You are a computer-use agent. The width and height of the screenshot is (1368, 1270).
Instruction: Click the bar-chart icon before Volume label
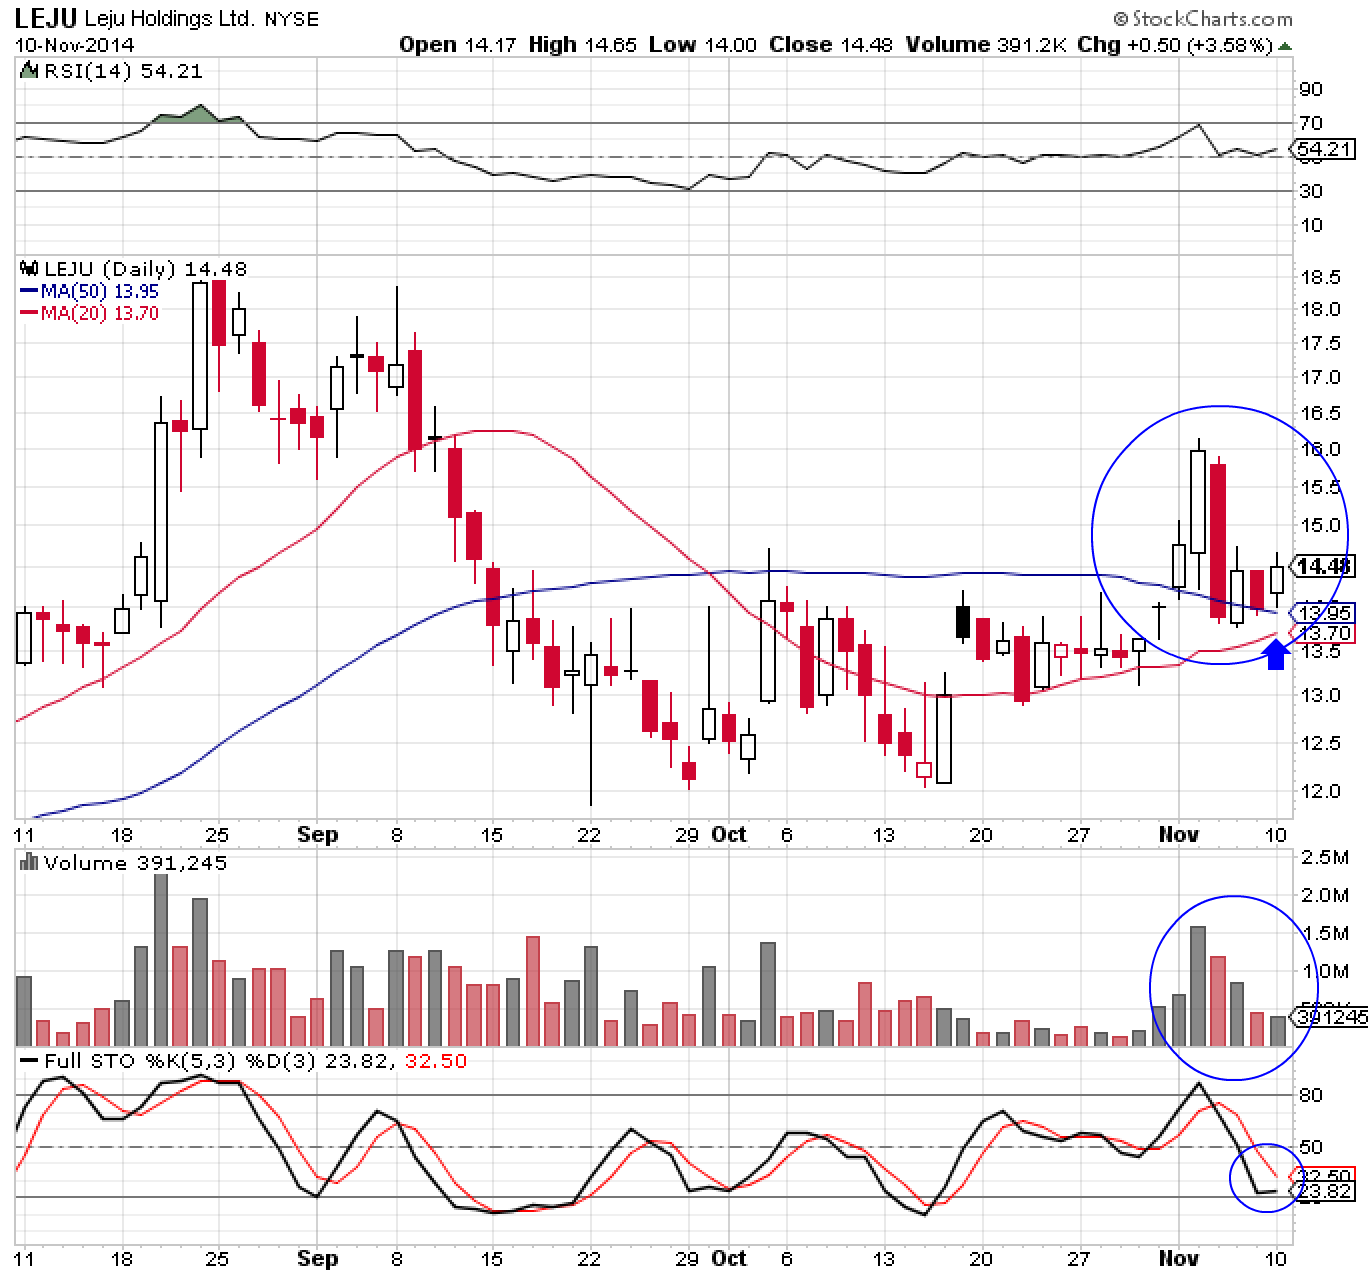[x=29, y=862]
